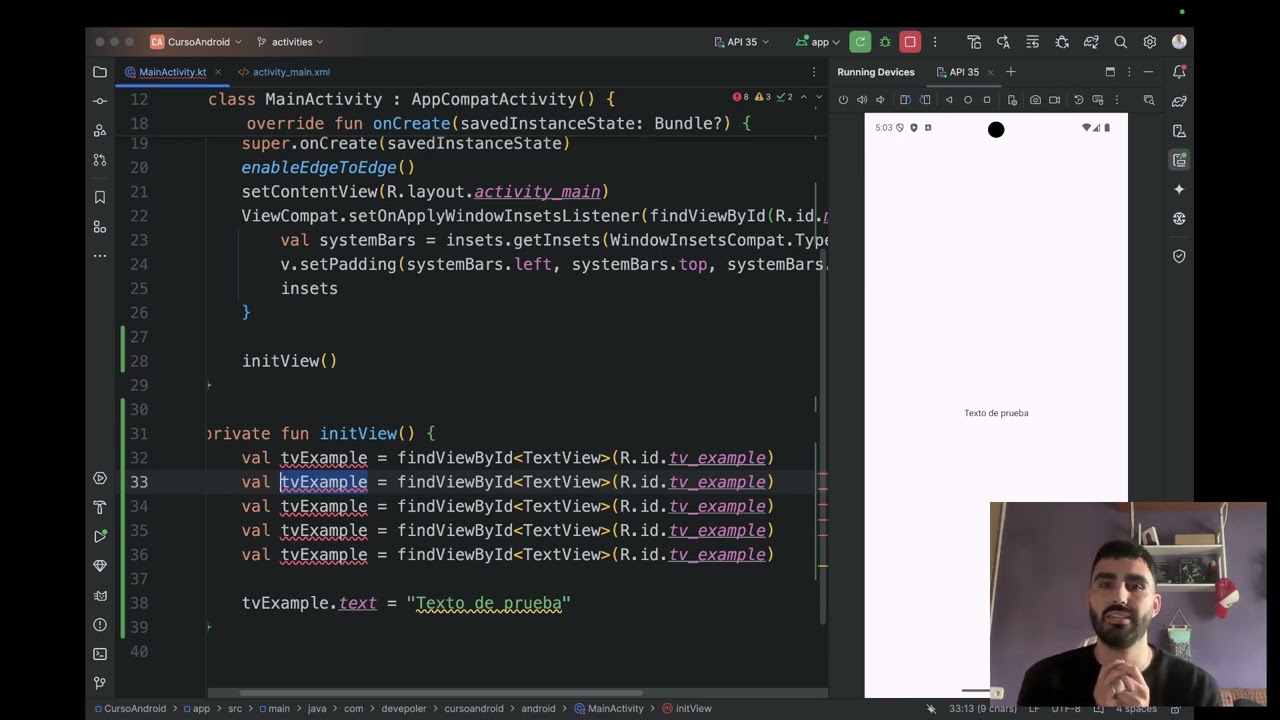
Task: Open the Project tool window folder icon
Action: (100, 72)
